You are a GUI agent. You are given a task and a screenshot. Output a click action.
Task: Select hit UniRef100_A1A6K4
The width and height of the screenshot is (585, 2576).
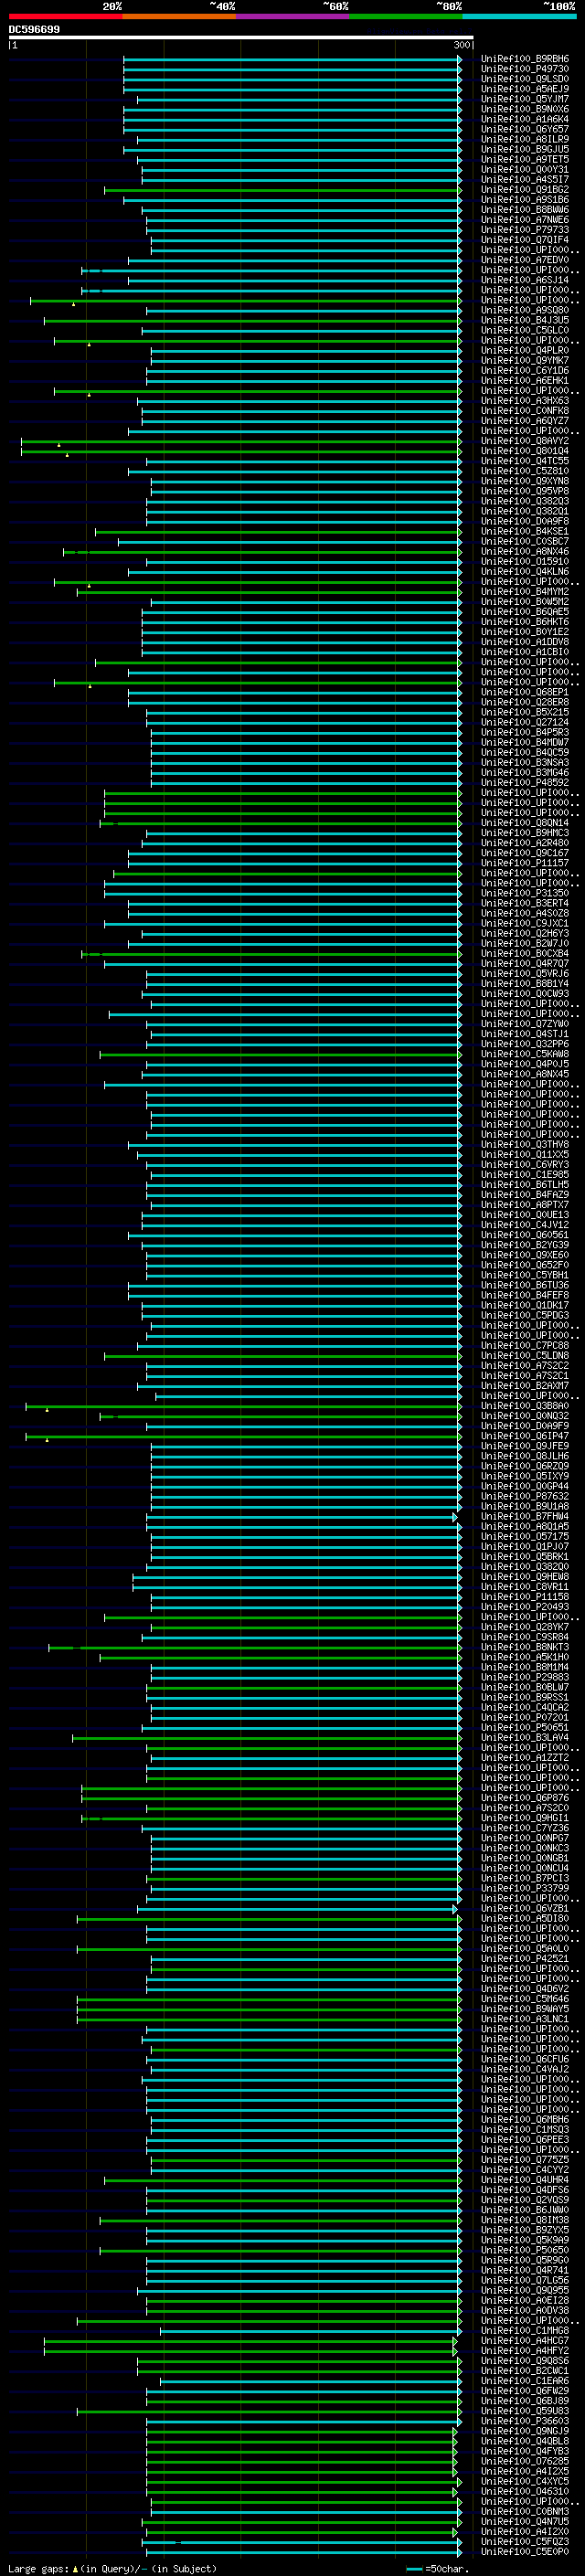524,119
